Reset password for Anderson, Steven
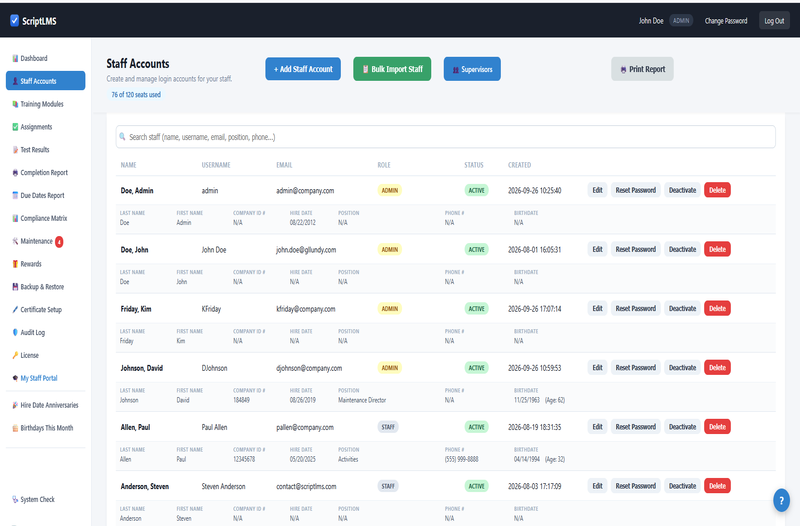 point(636,486)
